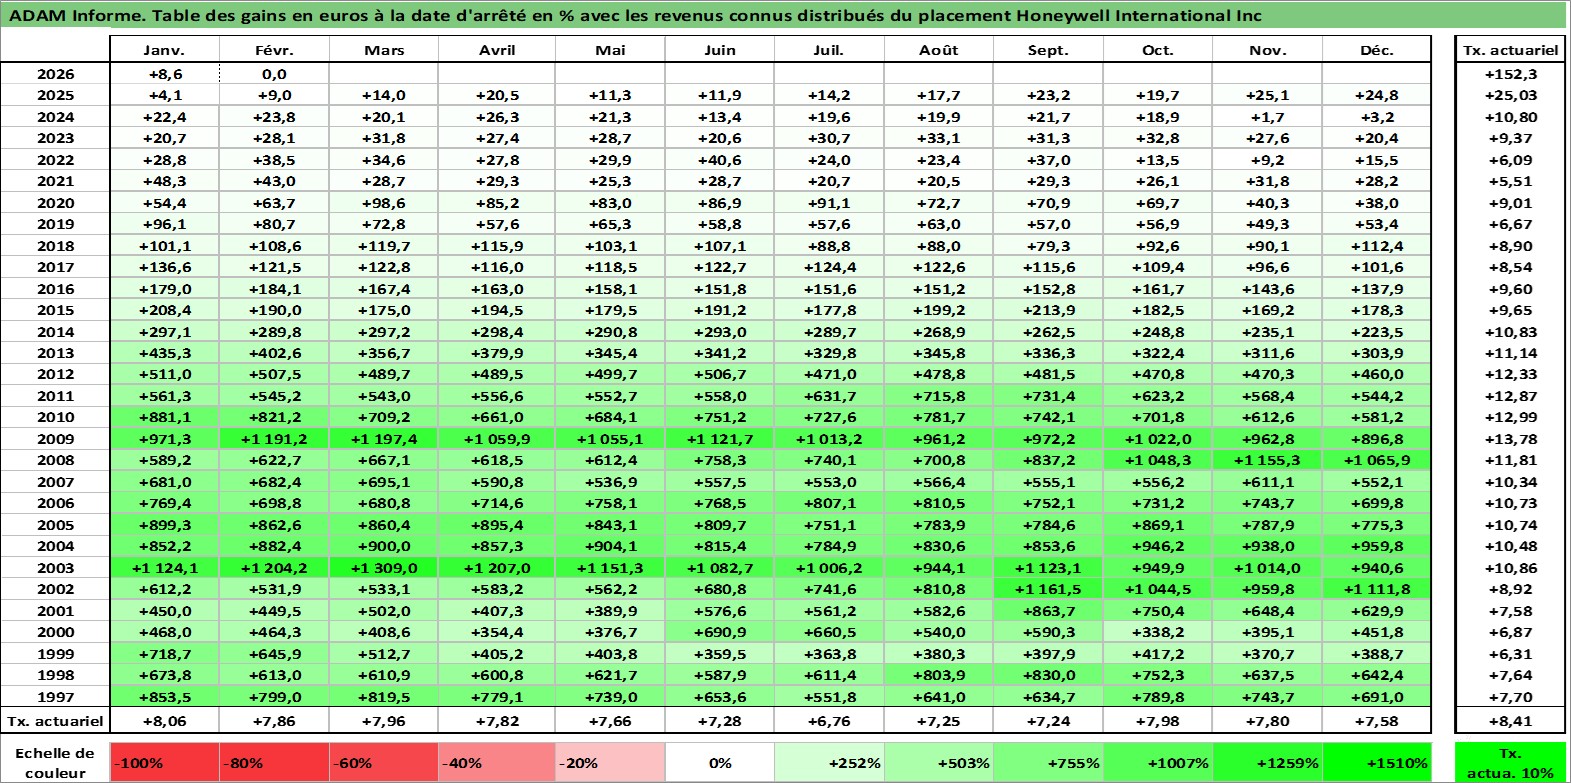The width and height of the screenshot is (1571, 783).
Task: Click the '+7,58' December actuarial rate
Action: click(x=1376, y=721)
